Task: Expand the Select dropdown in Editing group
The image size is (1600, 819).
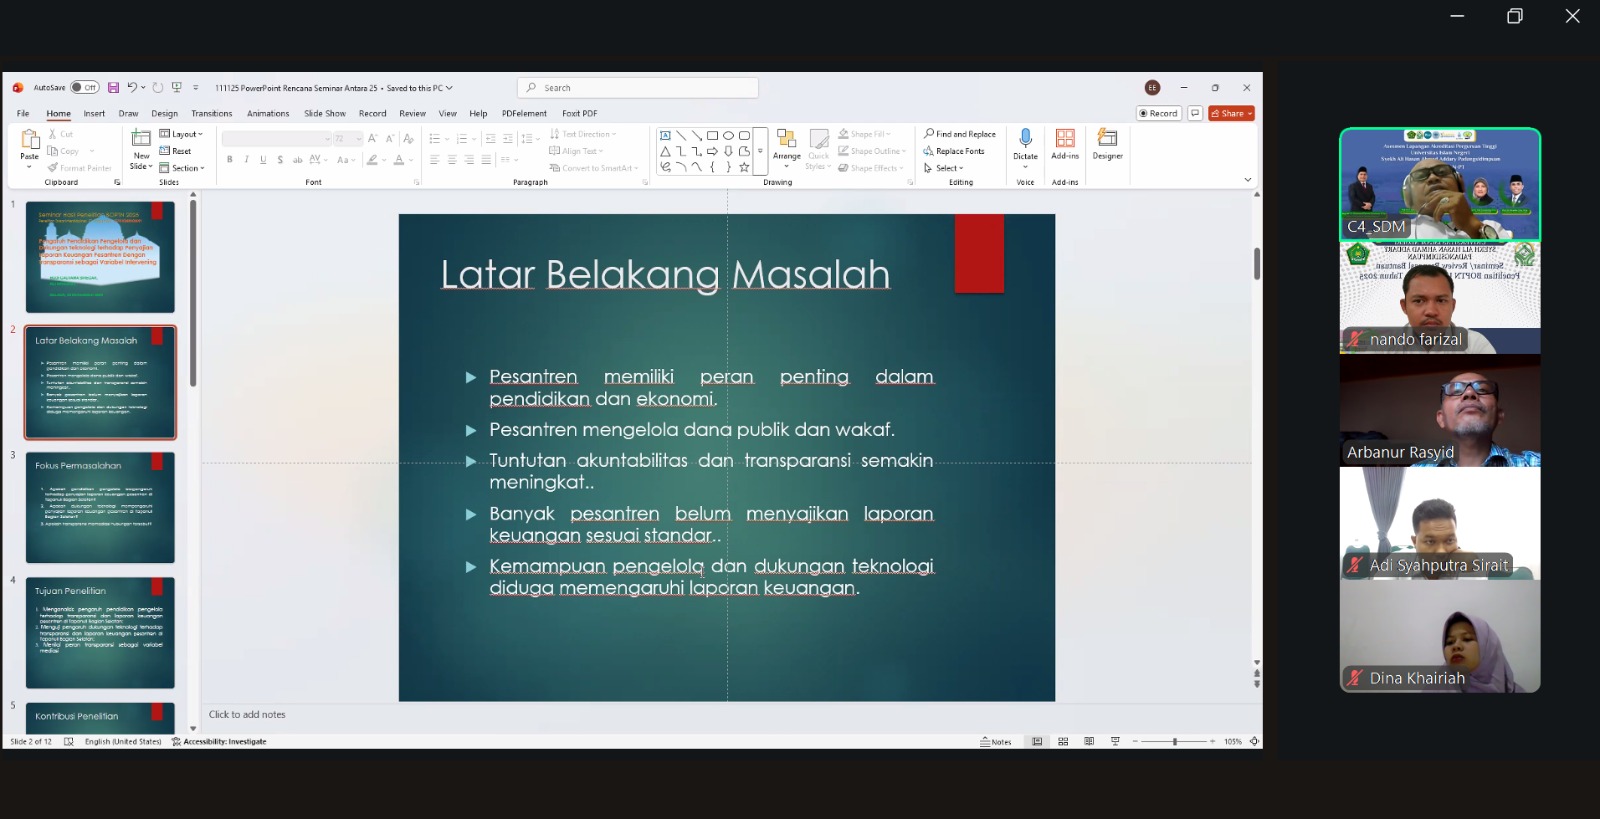Action: (944, 168)
